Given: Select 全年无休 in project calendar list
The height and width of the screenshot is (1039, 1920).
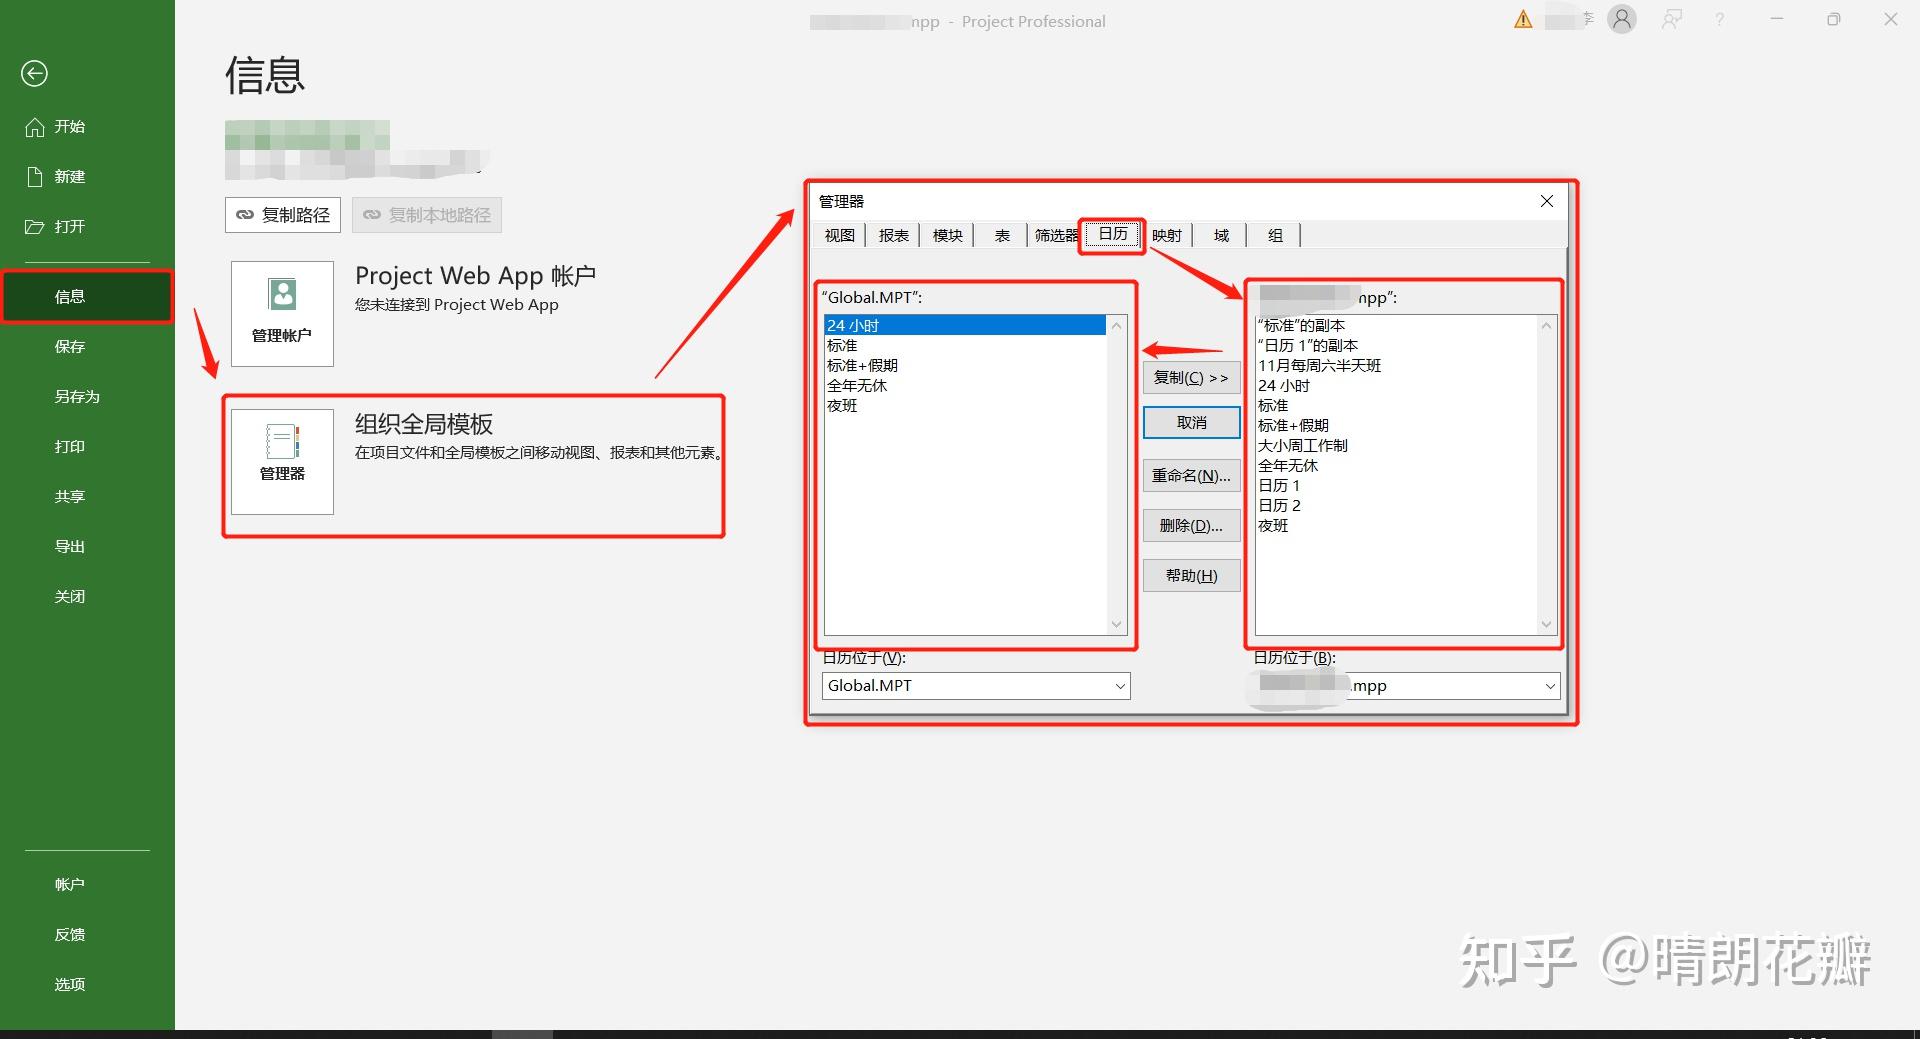Looking at the screenshot, I should coord(1396,466).
